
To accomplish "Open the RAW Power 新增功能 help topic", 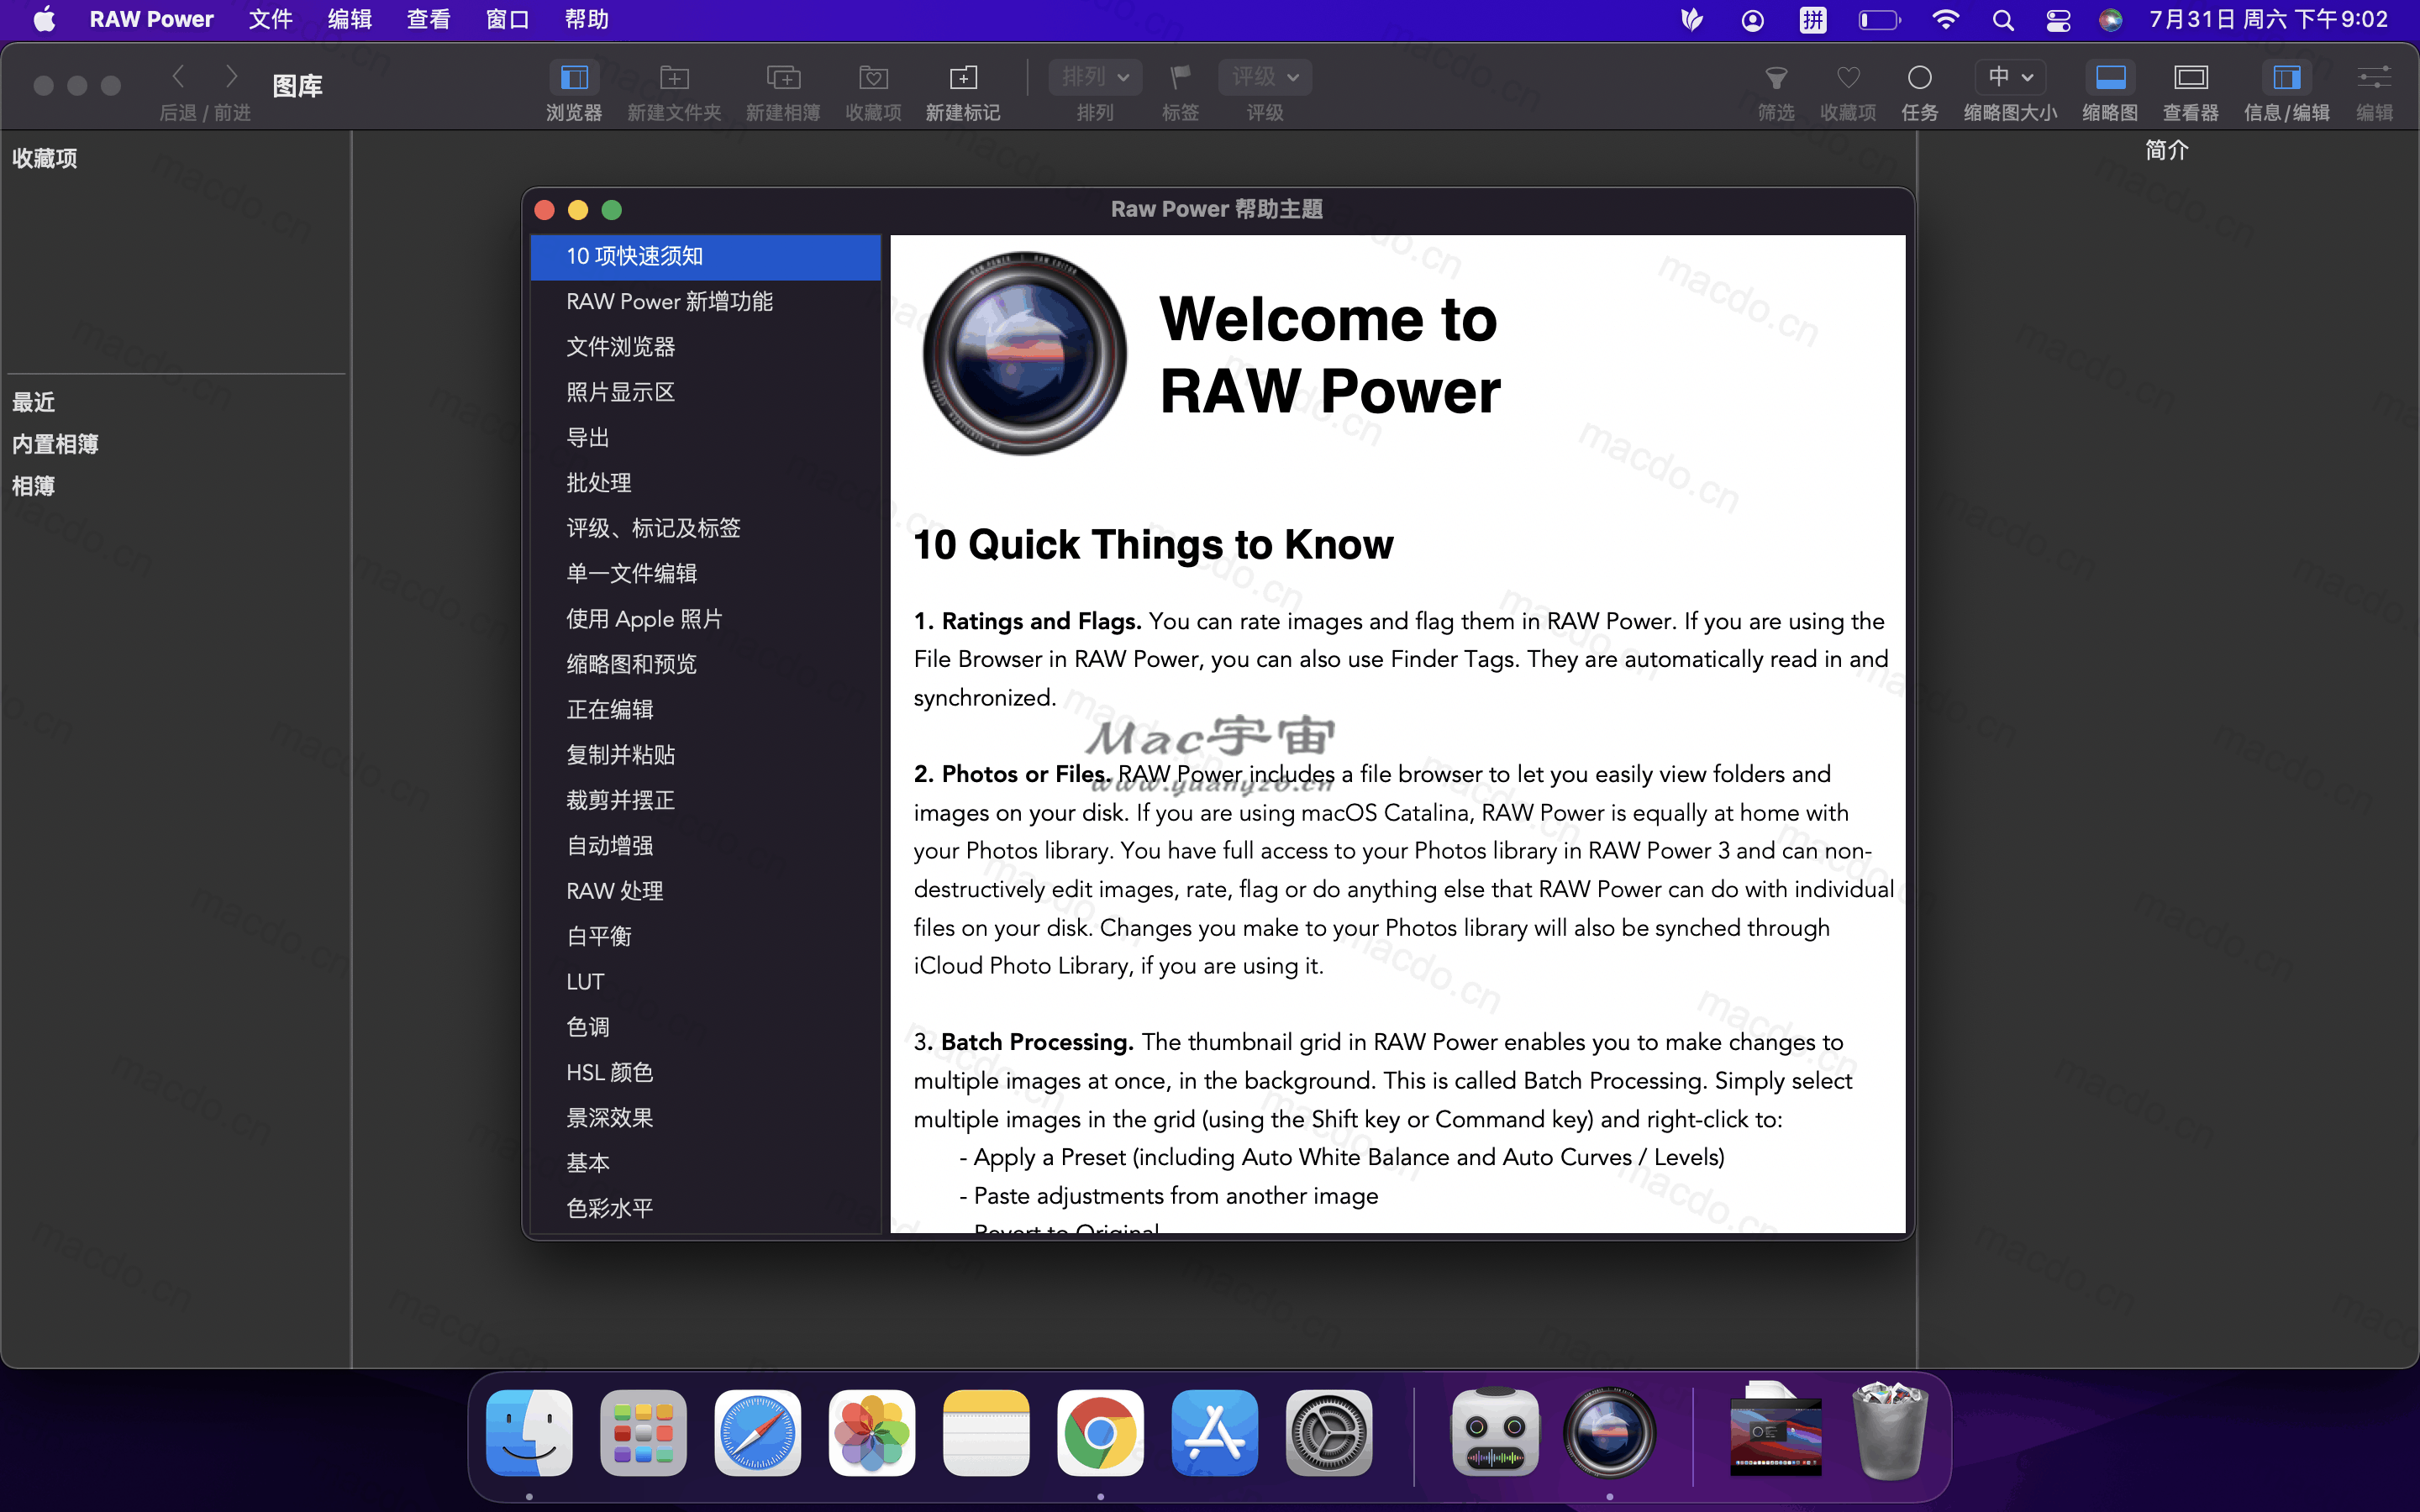I will 668,301.
